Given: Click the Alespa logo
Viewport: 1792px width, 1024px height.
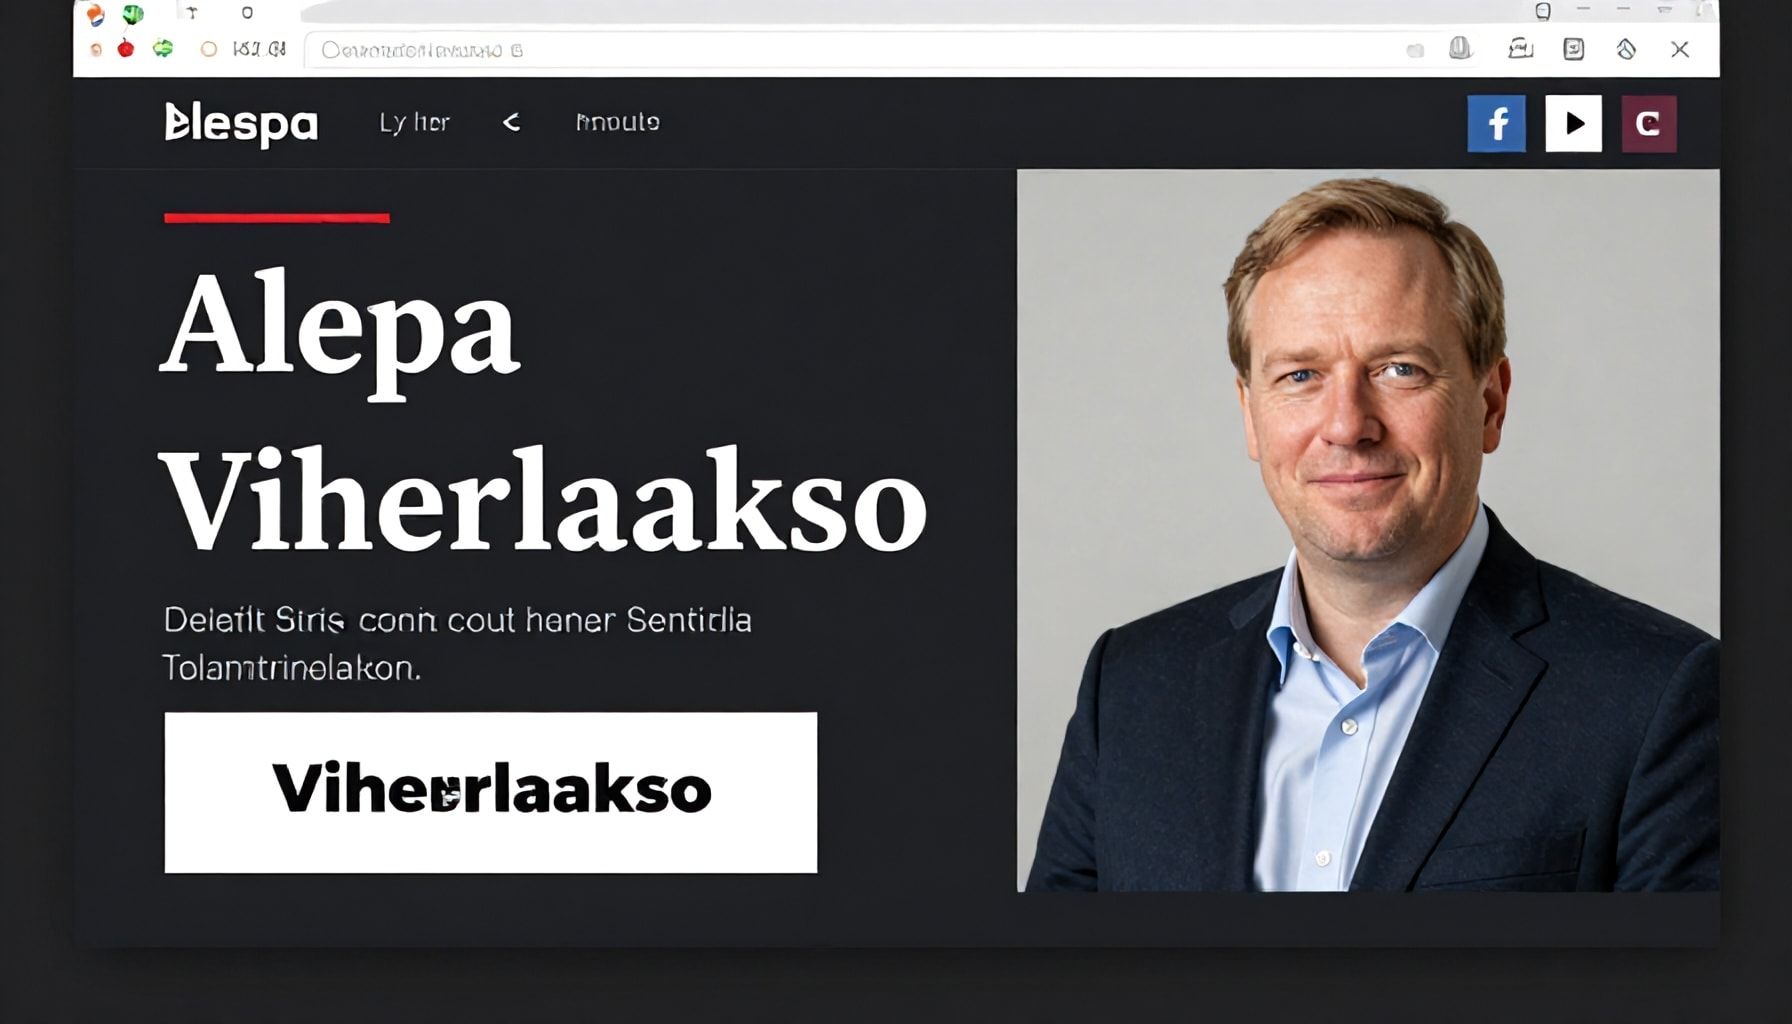Looking at the screenshot, I should [x=241, y=123].
